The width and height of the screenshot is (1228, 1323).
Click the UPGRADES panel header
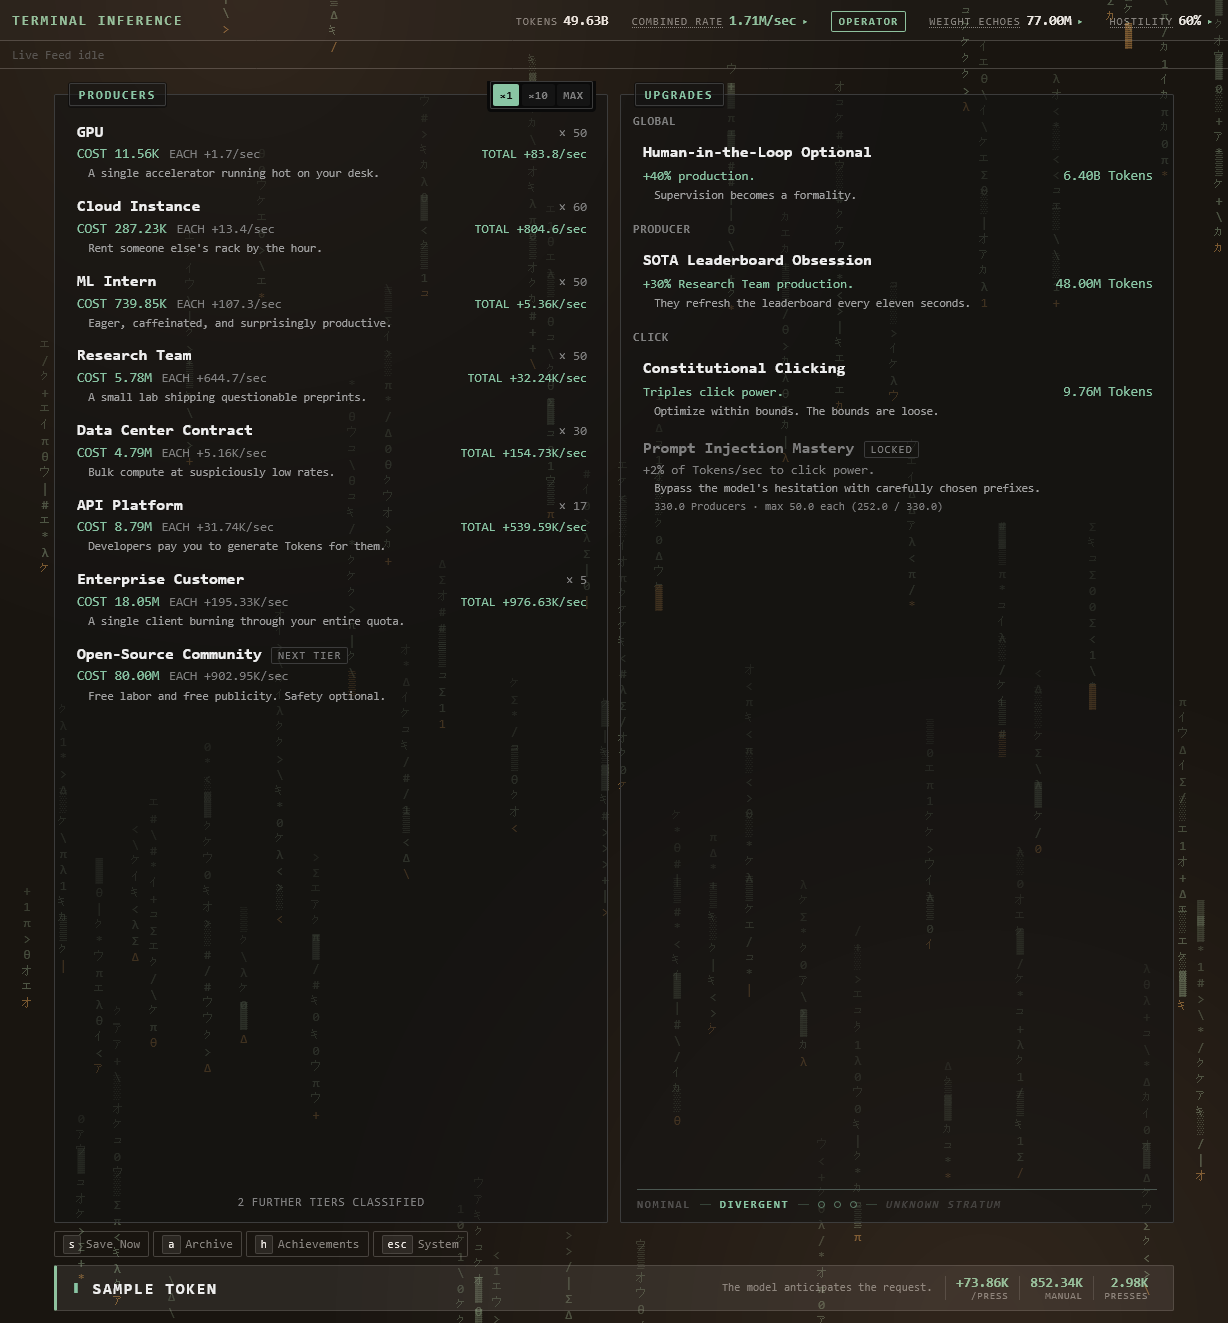678,95
